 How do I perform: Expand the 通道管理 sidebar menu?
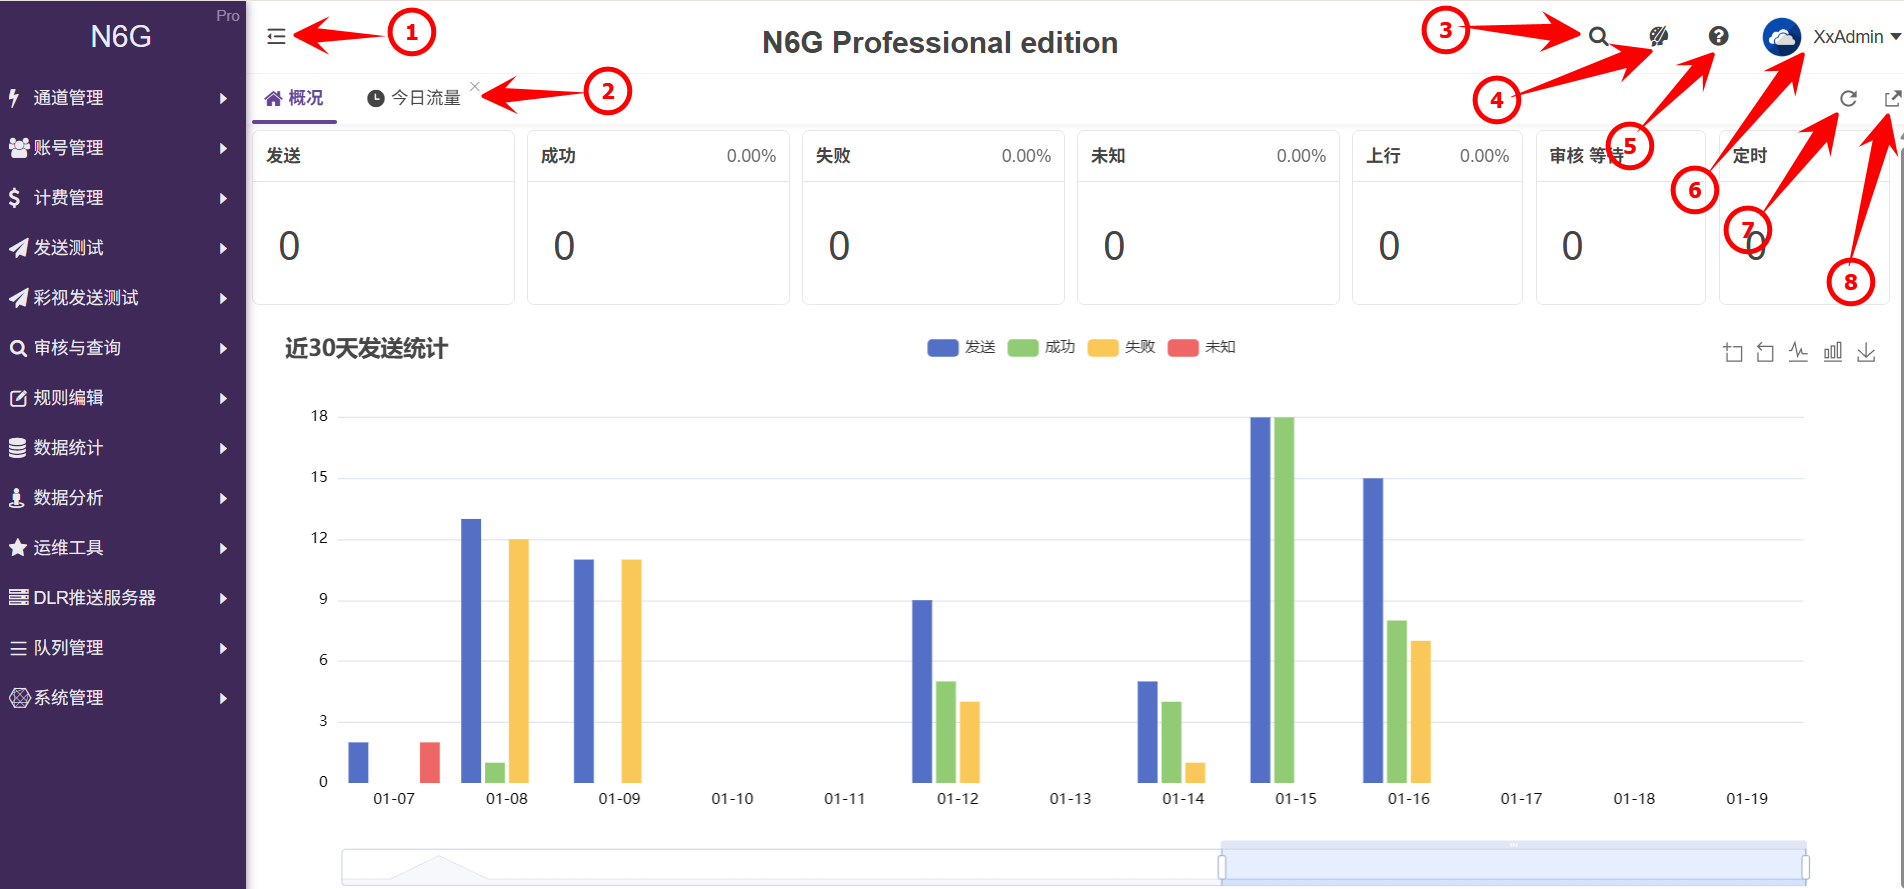click(120, 98)
